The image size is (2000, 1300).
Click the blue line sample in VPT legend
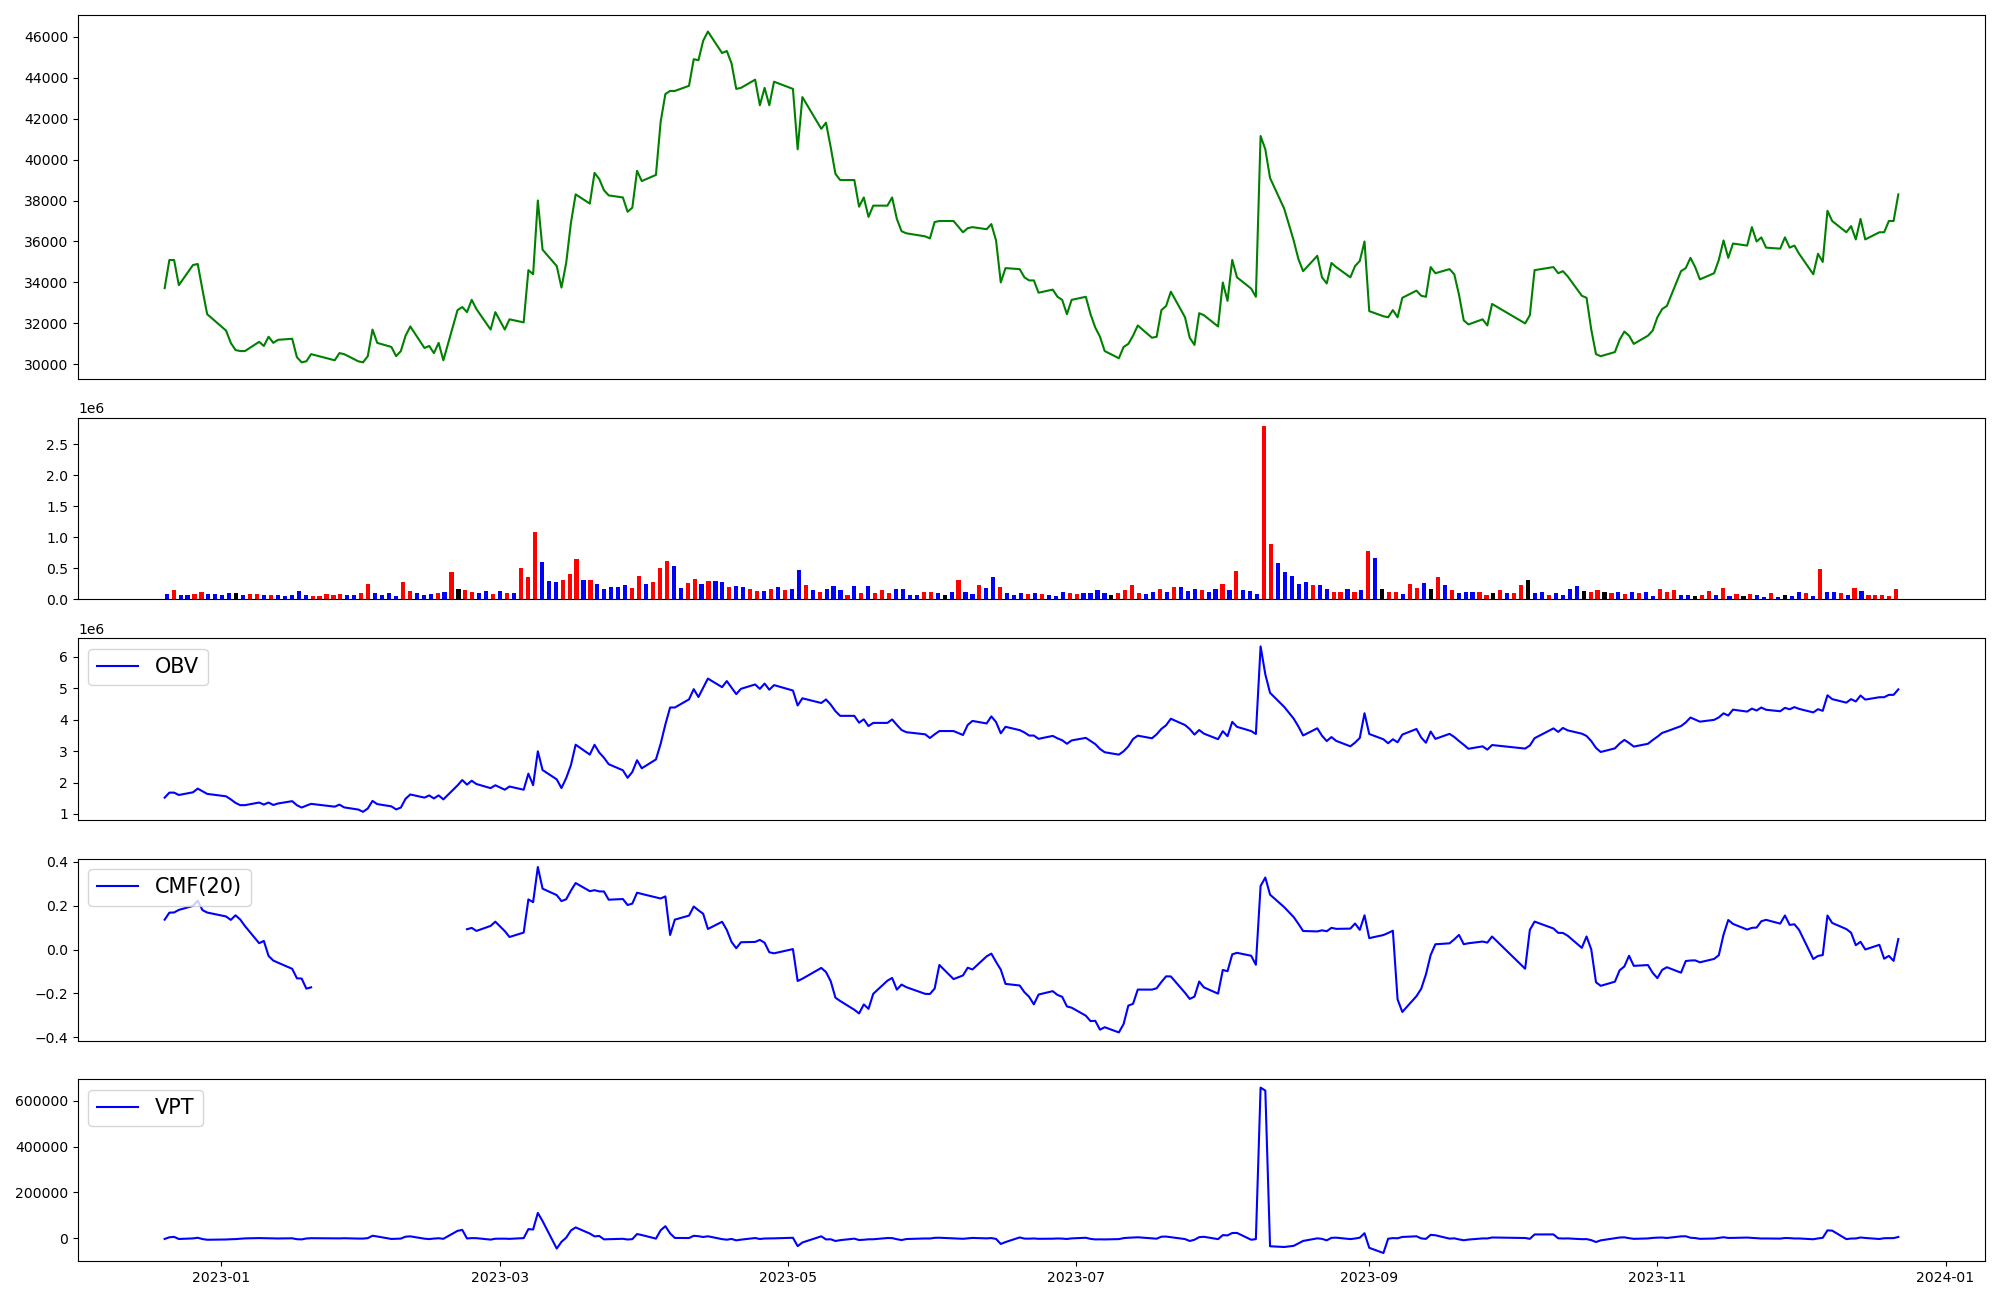pos(118,1108)
